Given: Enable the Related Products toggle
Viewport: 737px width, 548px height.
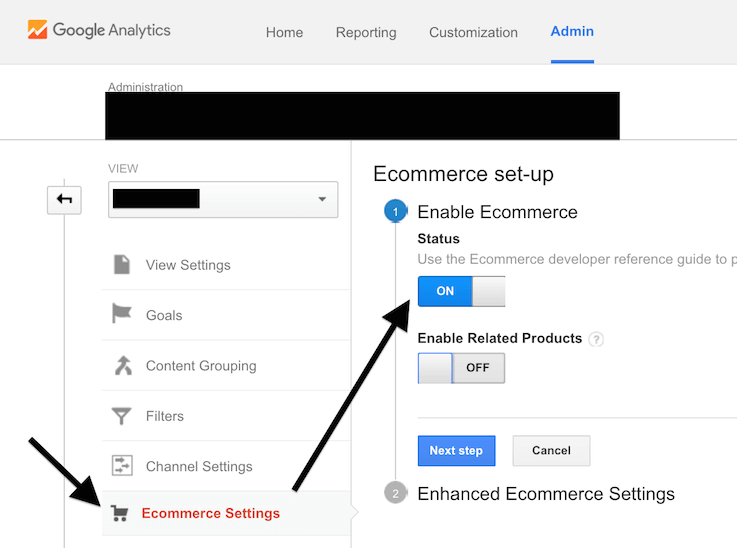Looking at the screenshot, I should click(x=462, y=368).
